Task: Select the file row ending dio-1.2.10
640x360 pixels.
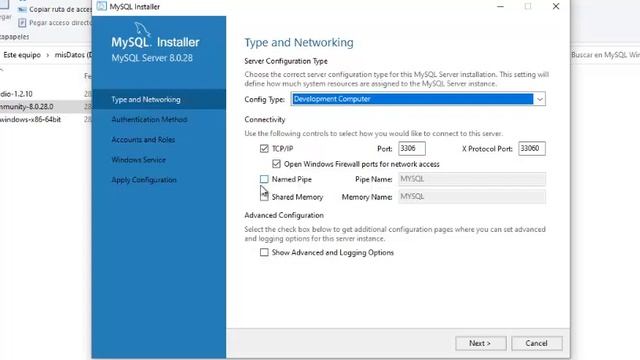Action: (46, 94)
